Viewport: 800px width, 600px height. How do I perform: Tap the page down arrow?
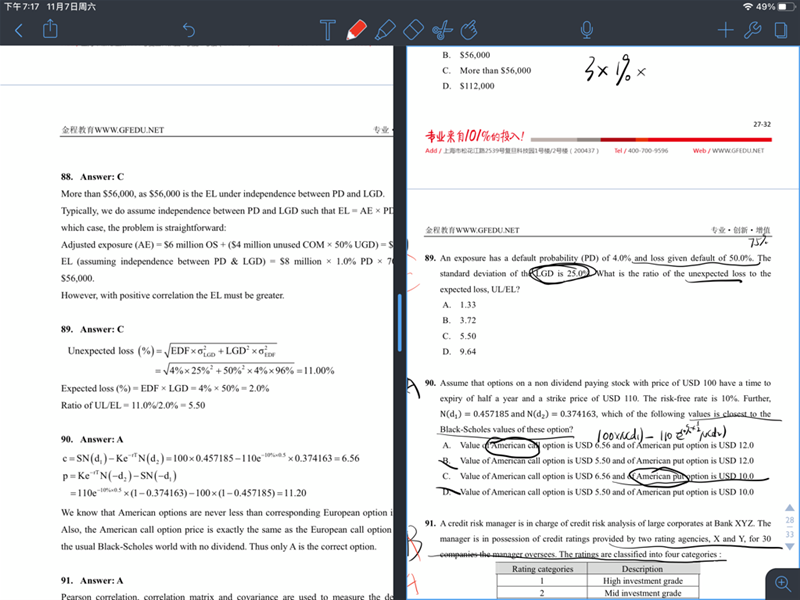point(789,546)
